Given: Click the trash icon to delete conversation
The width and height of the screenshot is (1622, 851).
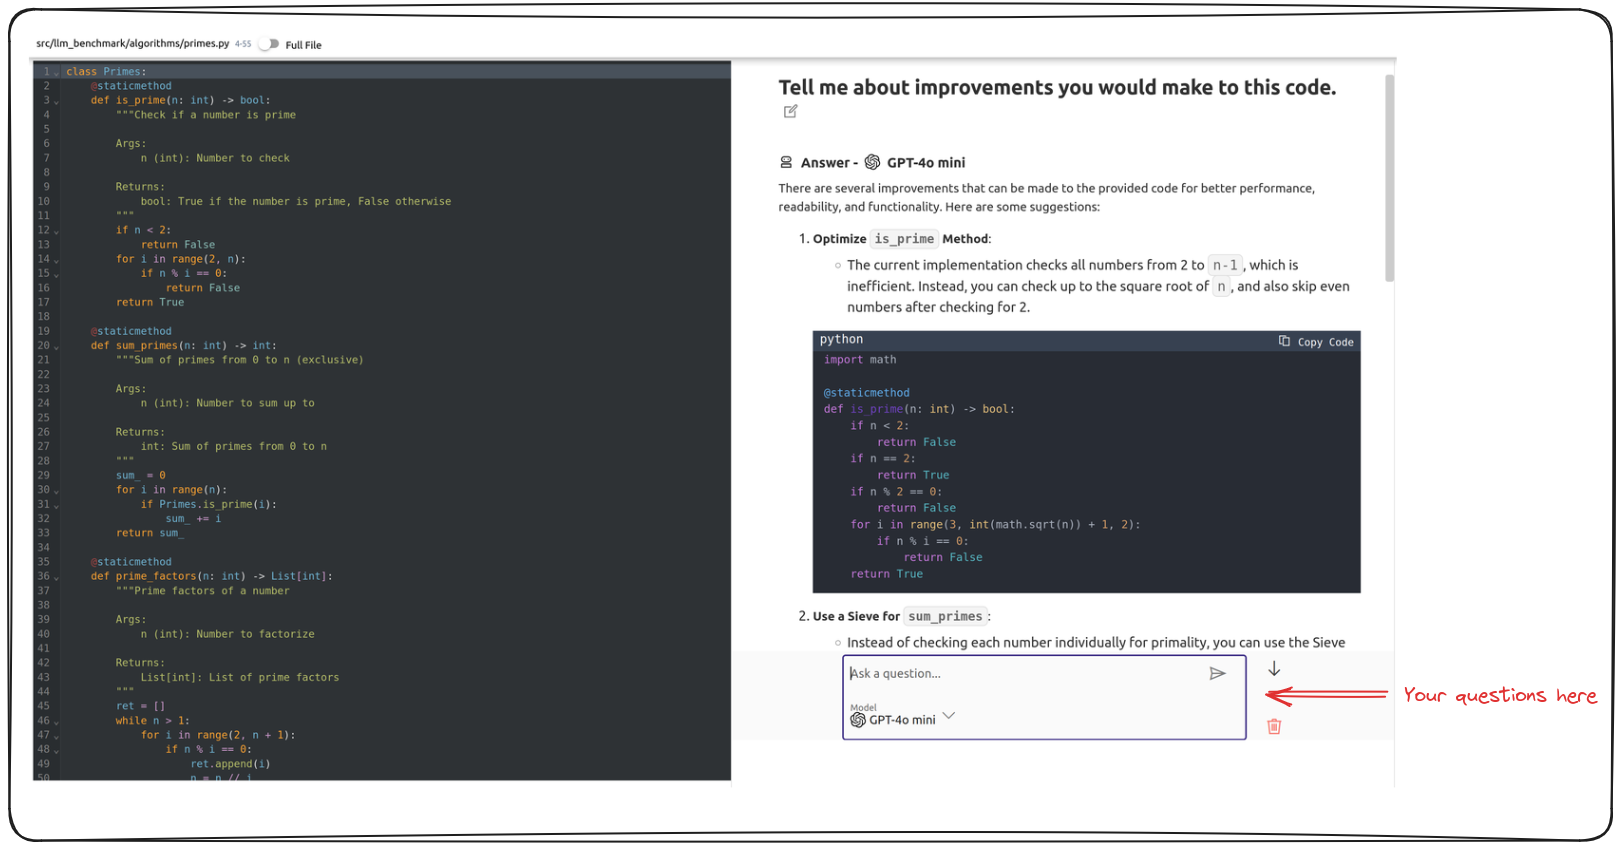Looking at the screenshot, I should [1274, 726].
